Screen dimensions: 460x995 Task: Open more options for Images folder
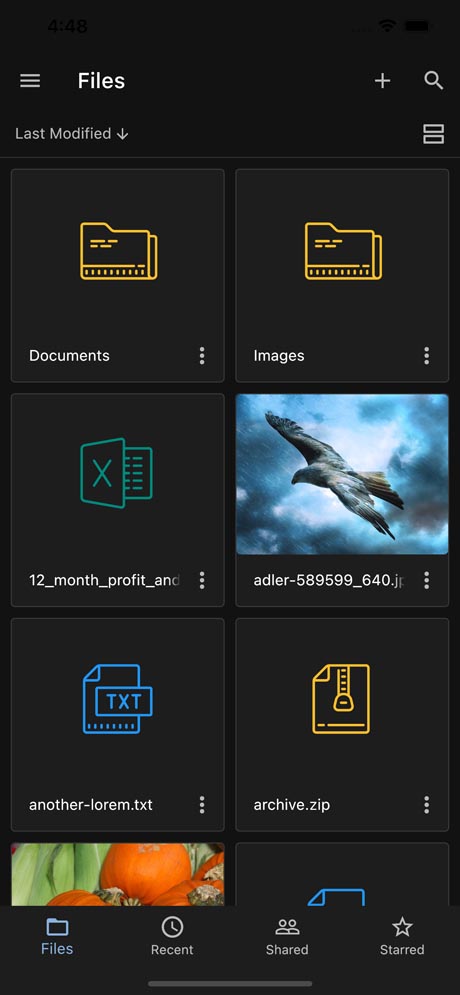tap(426, 355)
